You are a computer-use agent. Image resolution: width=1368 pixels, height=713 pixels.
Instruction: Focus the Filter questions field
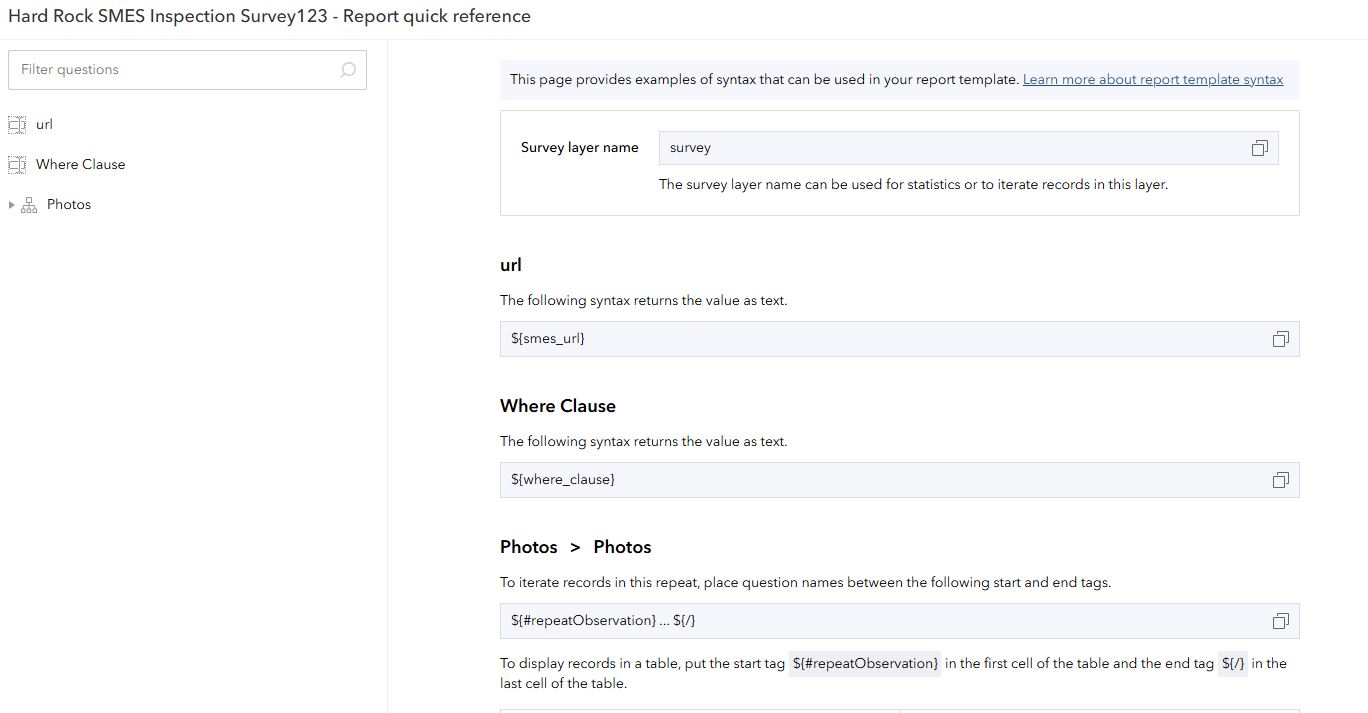(x=187, y=70)
